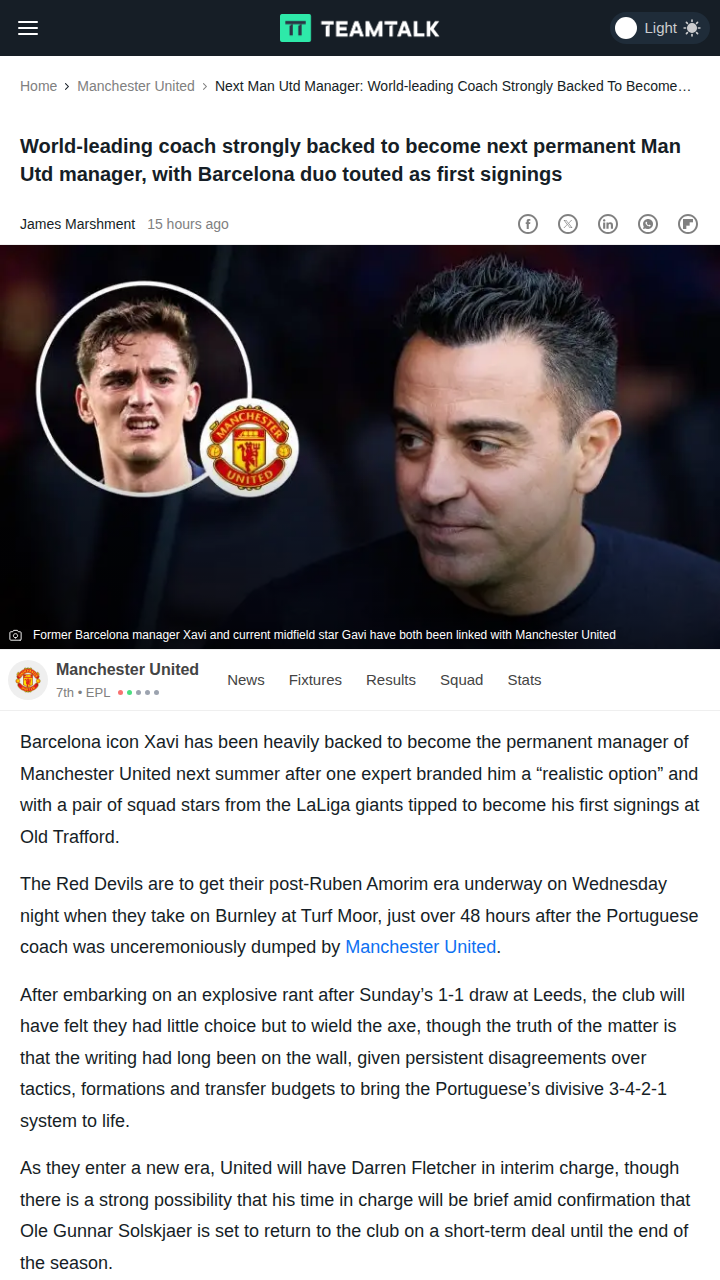720x1280 pixels.
Task: Share article on LinkedIn
Action: pos(608,224)
